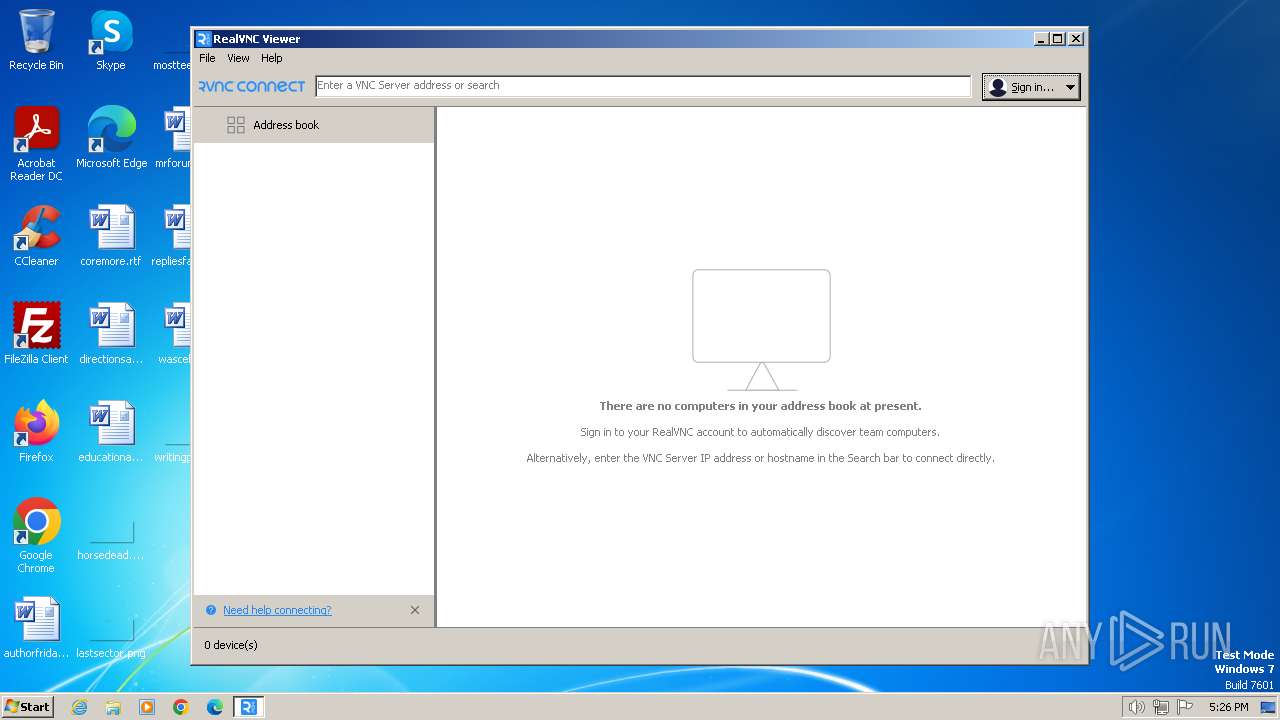This screenshot has width=1280, height=720.
Task: Open network icon in system tray
Action: [1161, 707]
